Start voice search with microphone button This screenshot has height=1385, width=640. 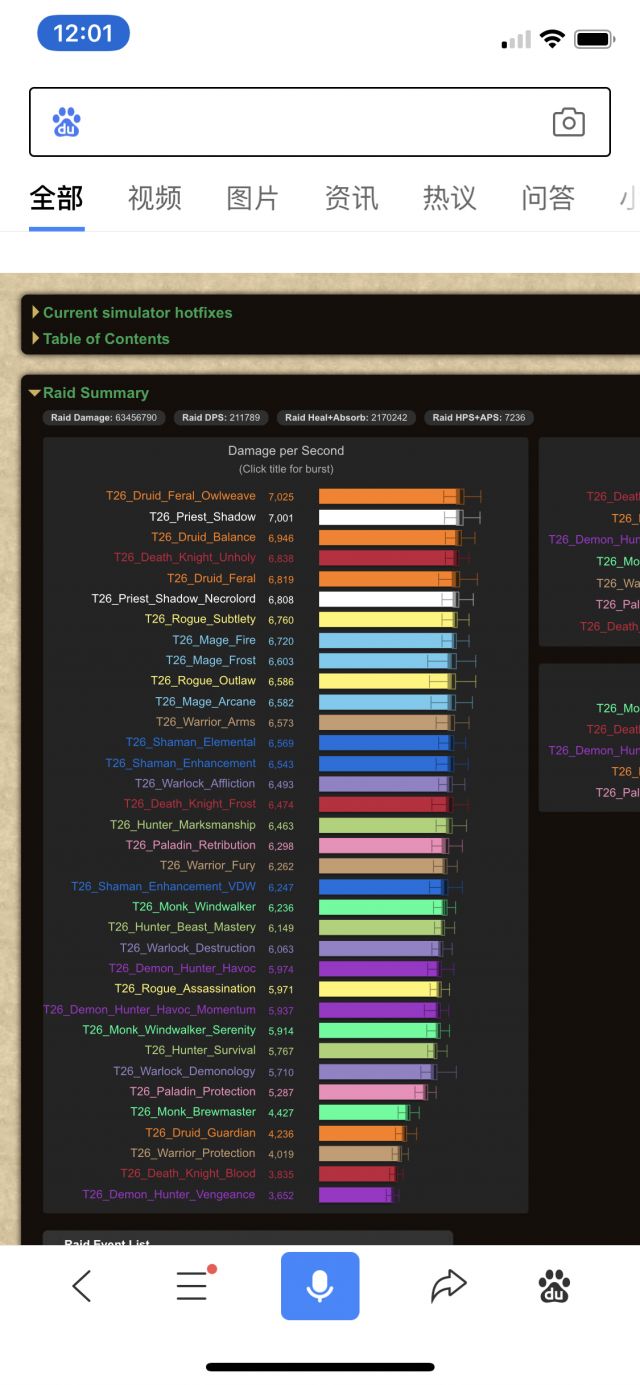point(319,1286)
